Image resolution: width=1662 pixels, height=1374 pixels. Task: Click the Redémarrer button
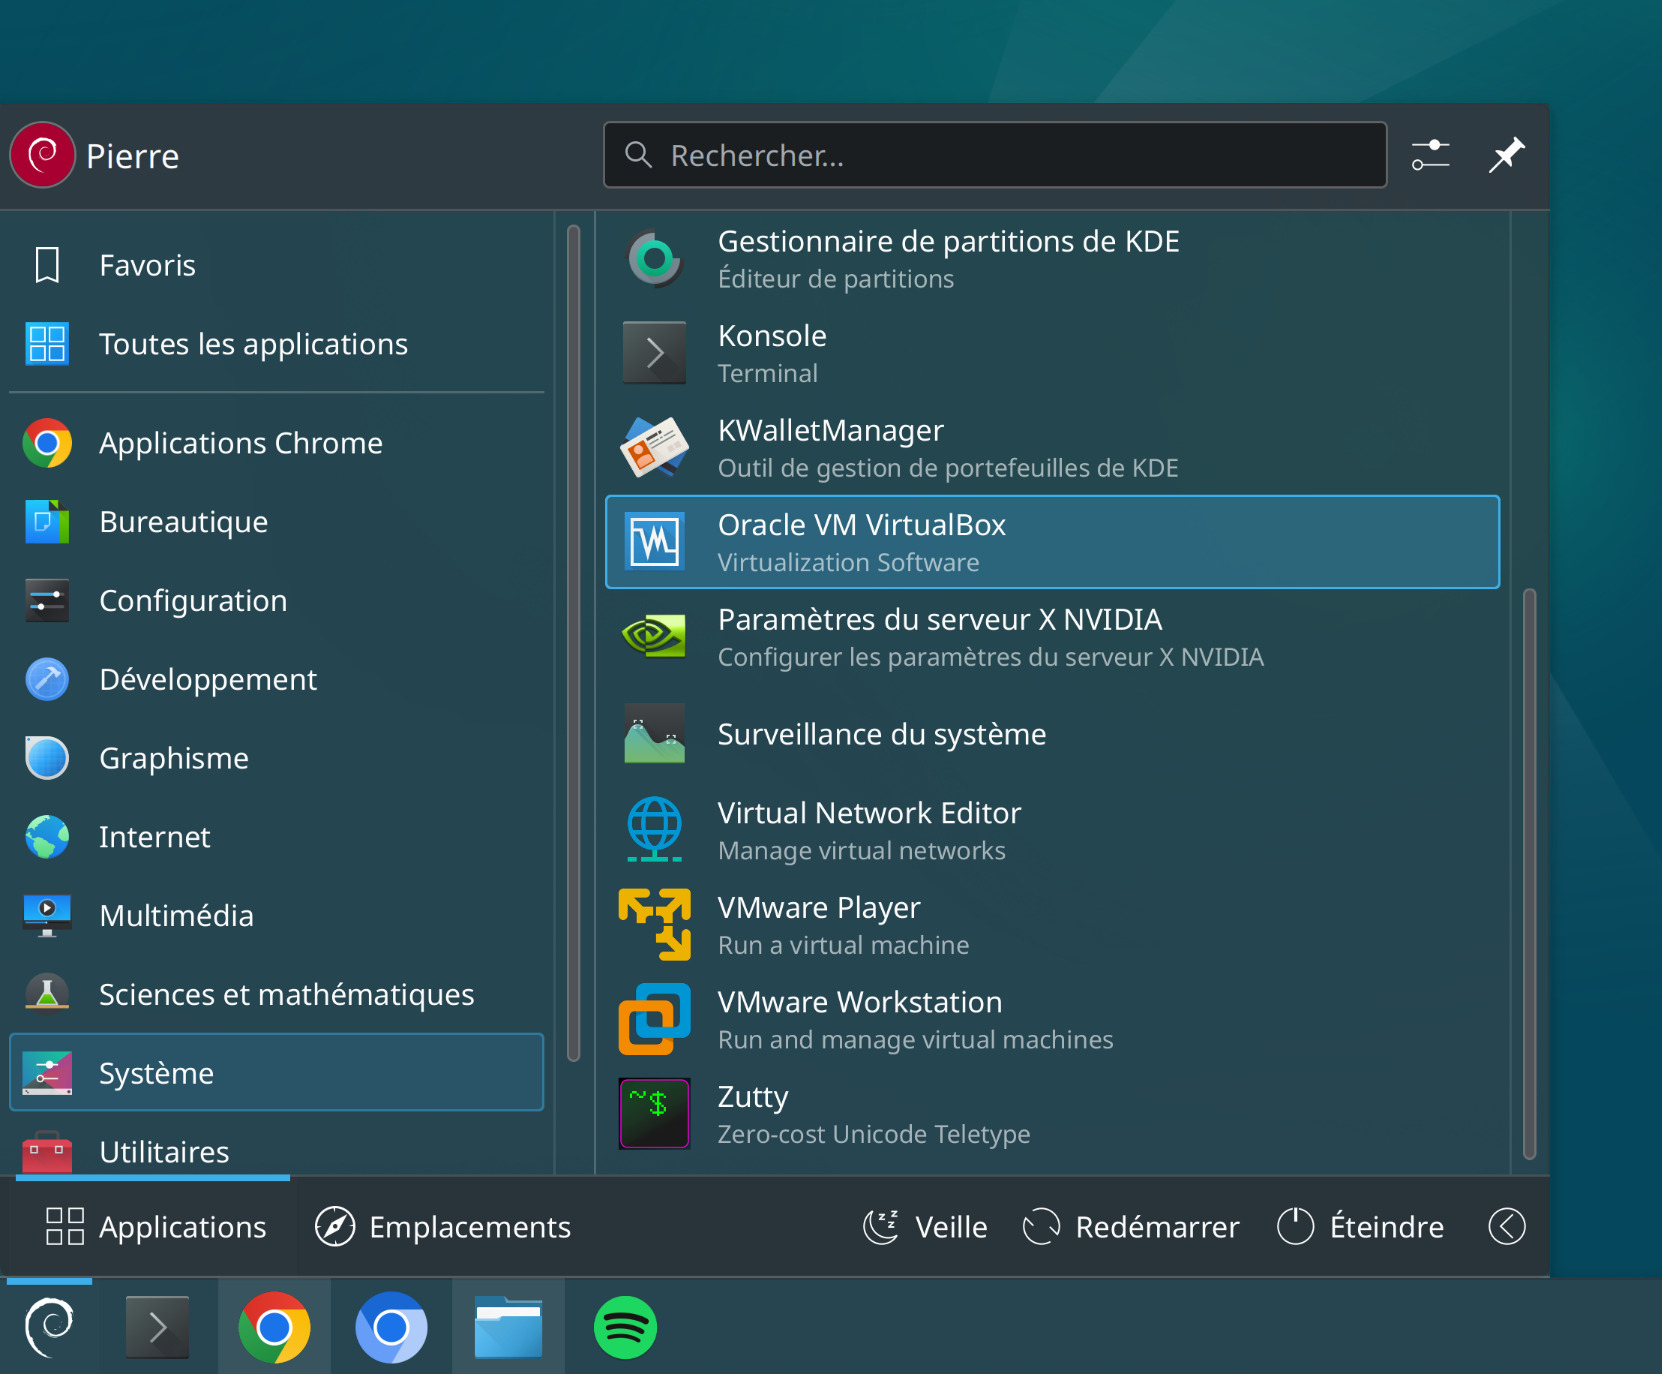pyautogui.click(x=1131, y=1226)
